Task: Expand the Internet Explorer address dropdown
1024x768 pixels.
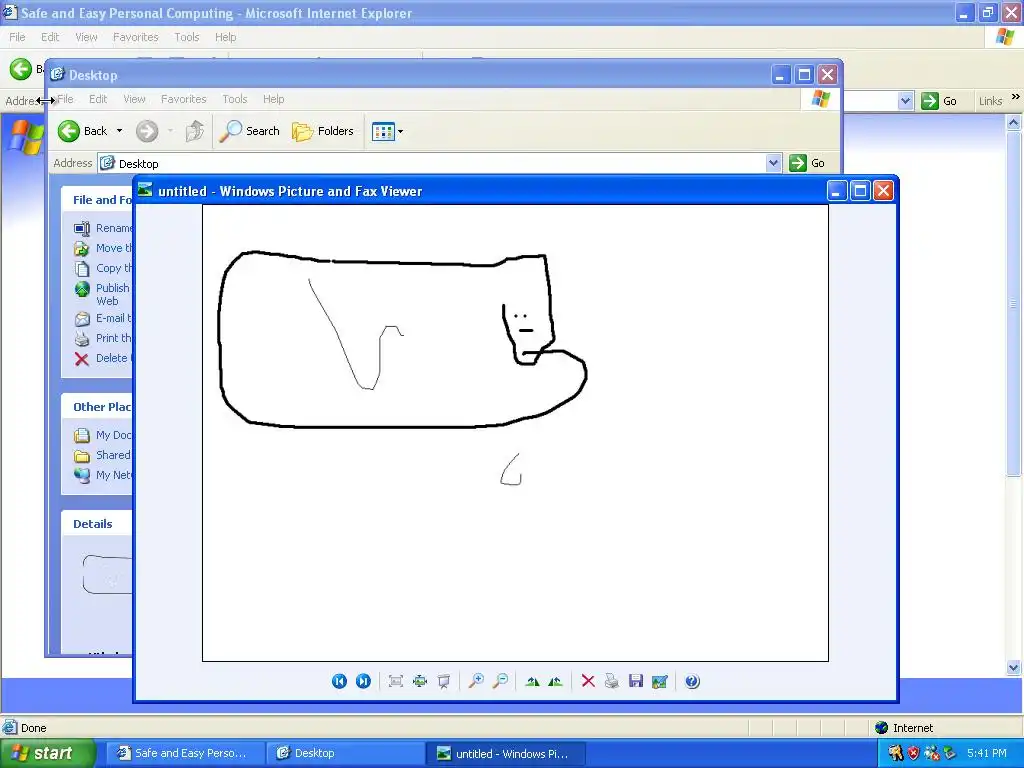Action: [x=905, y=101]
